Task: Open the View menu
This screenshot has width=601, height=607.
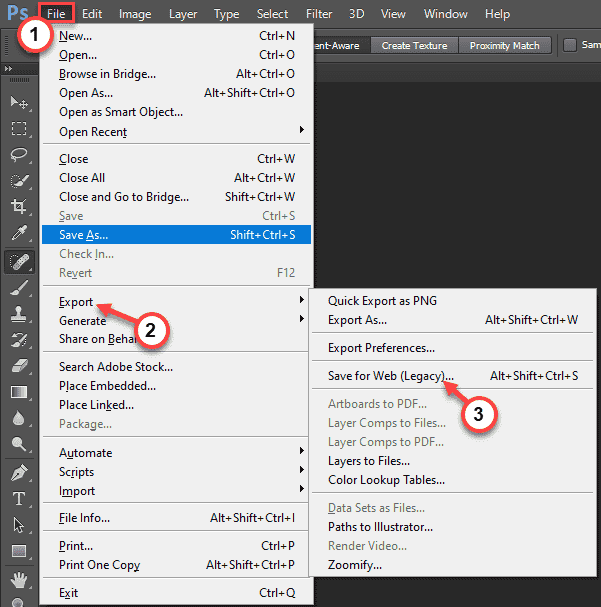Action: tap(393, 14)
